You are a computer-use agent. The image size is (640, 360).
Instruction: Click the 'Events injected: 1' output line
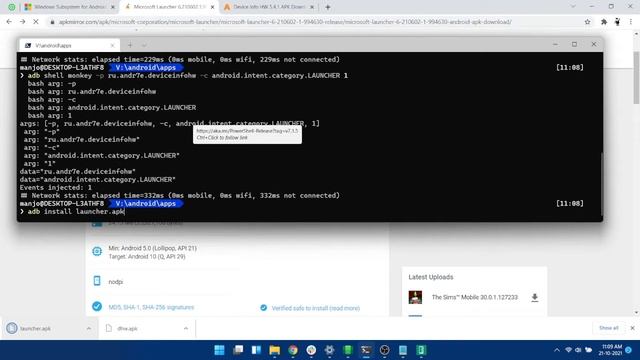click(56, 187)
